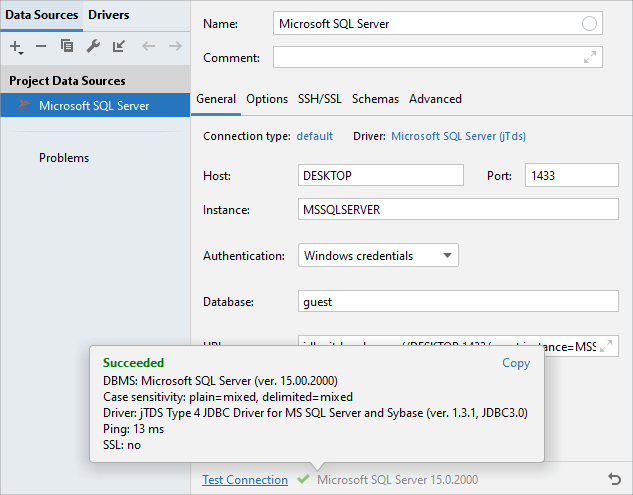633x495 pixels.
Task: Click the revert changes arrow icon
Action: tap(614, 480)
